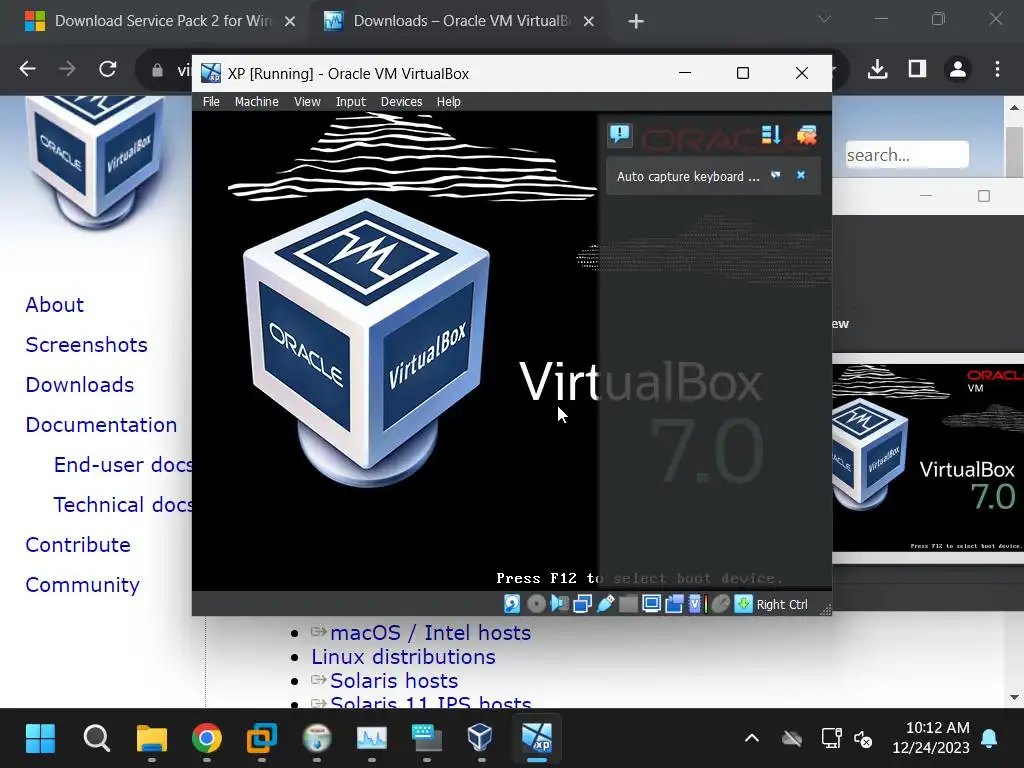Viewport: 1024px width, 768px height.
Task: Go back in the browser
Action: (27, 69)
